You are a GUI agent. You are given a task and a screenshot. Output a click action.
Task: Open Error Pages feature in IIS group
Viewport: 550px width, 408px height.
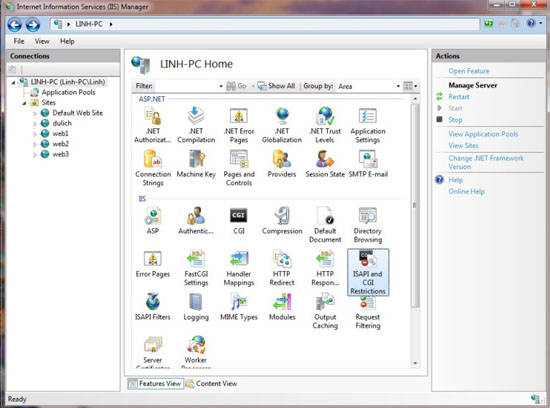153,264
